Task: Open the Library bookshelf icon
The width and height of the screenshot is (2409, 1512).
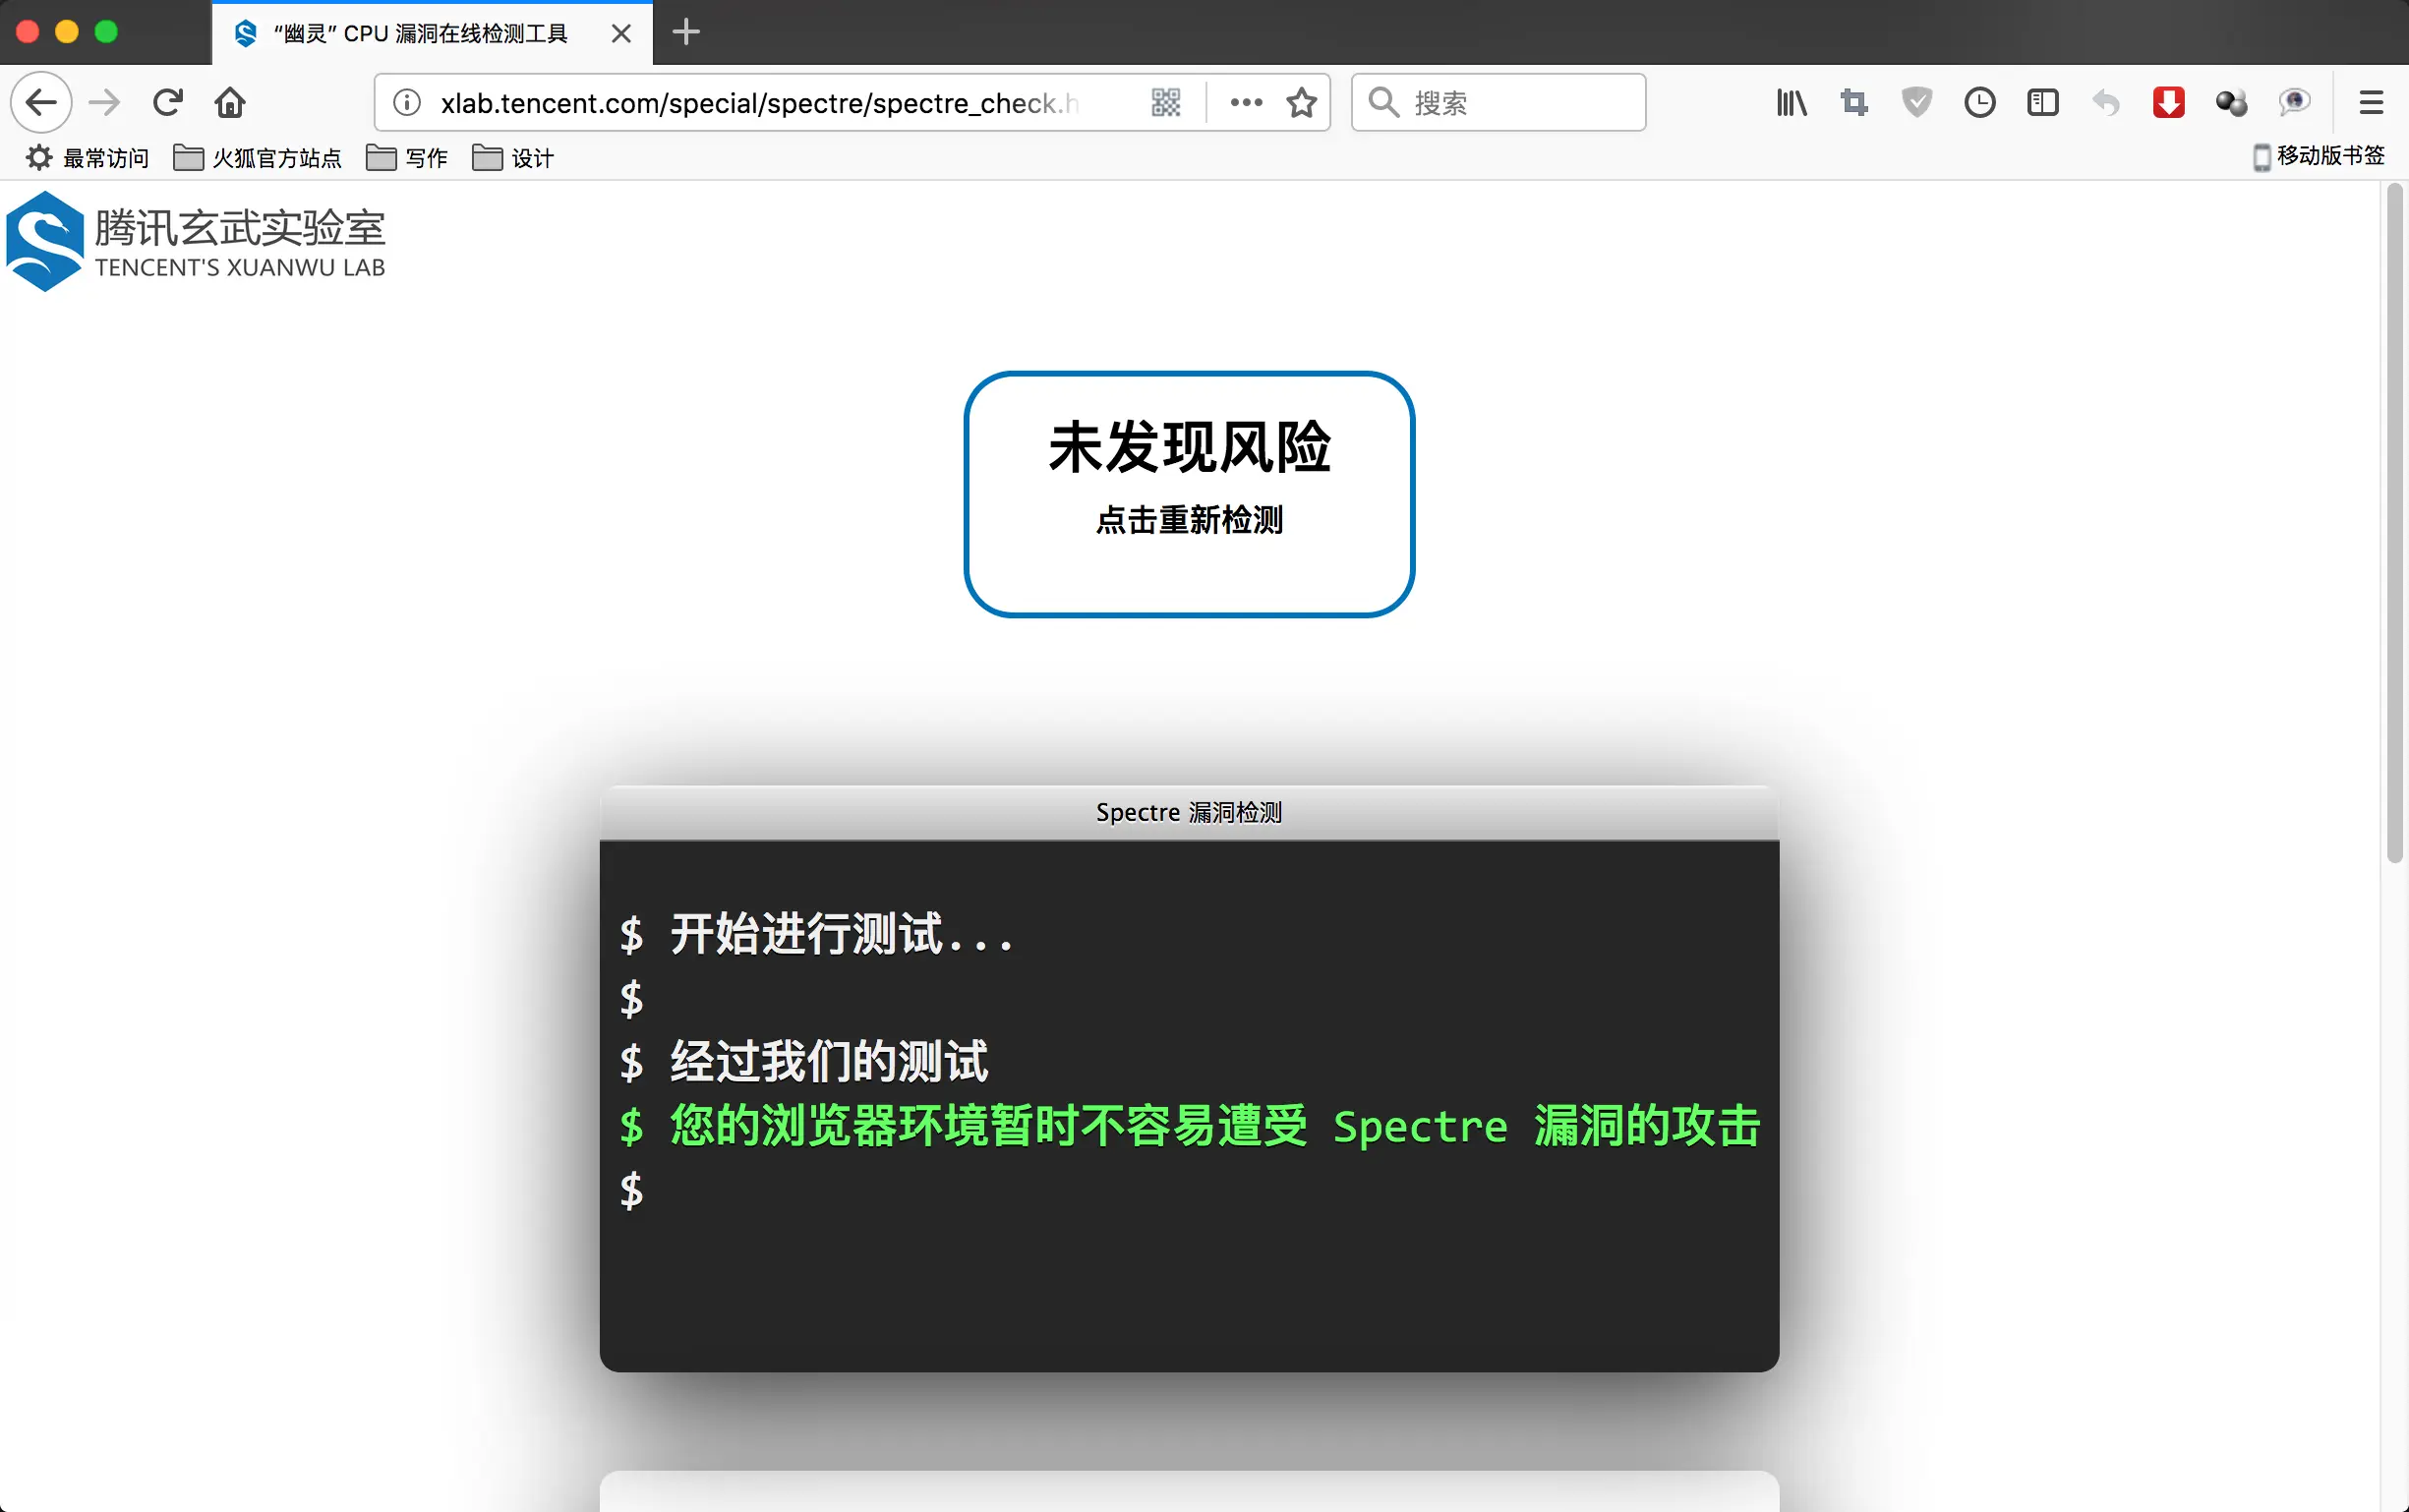Action: pos(1791,102)
